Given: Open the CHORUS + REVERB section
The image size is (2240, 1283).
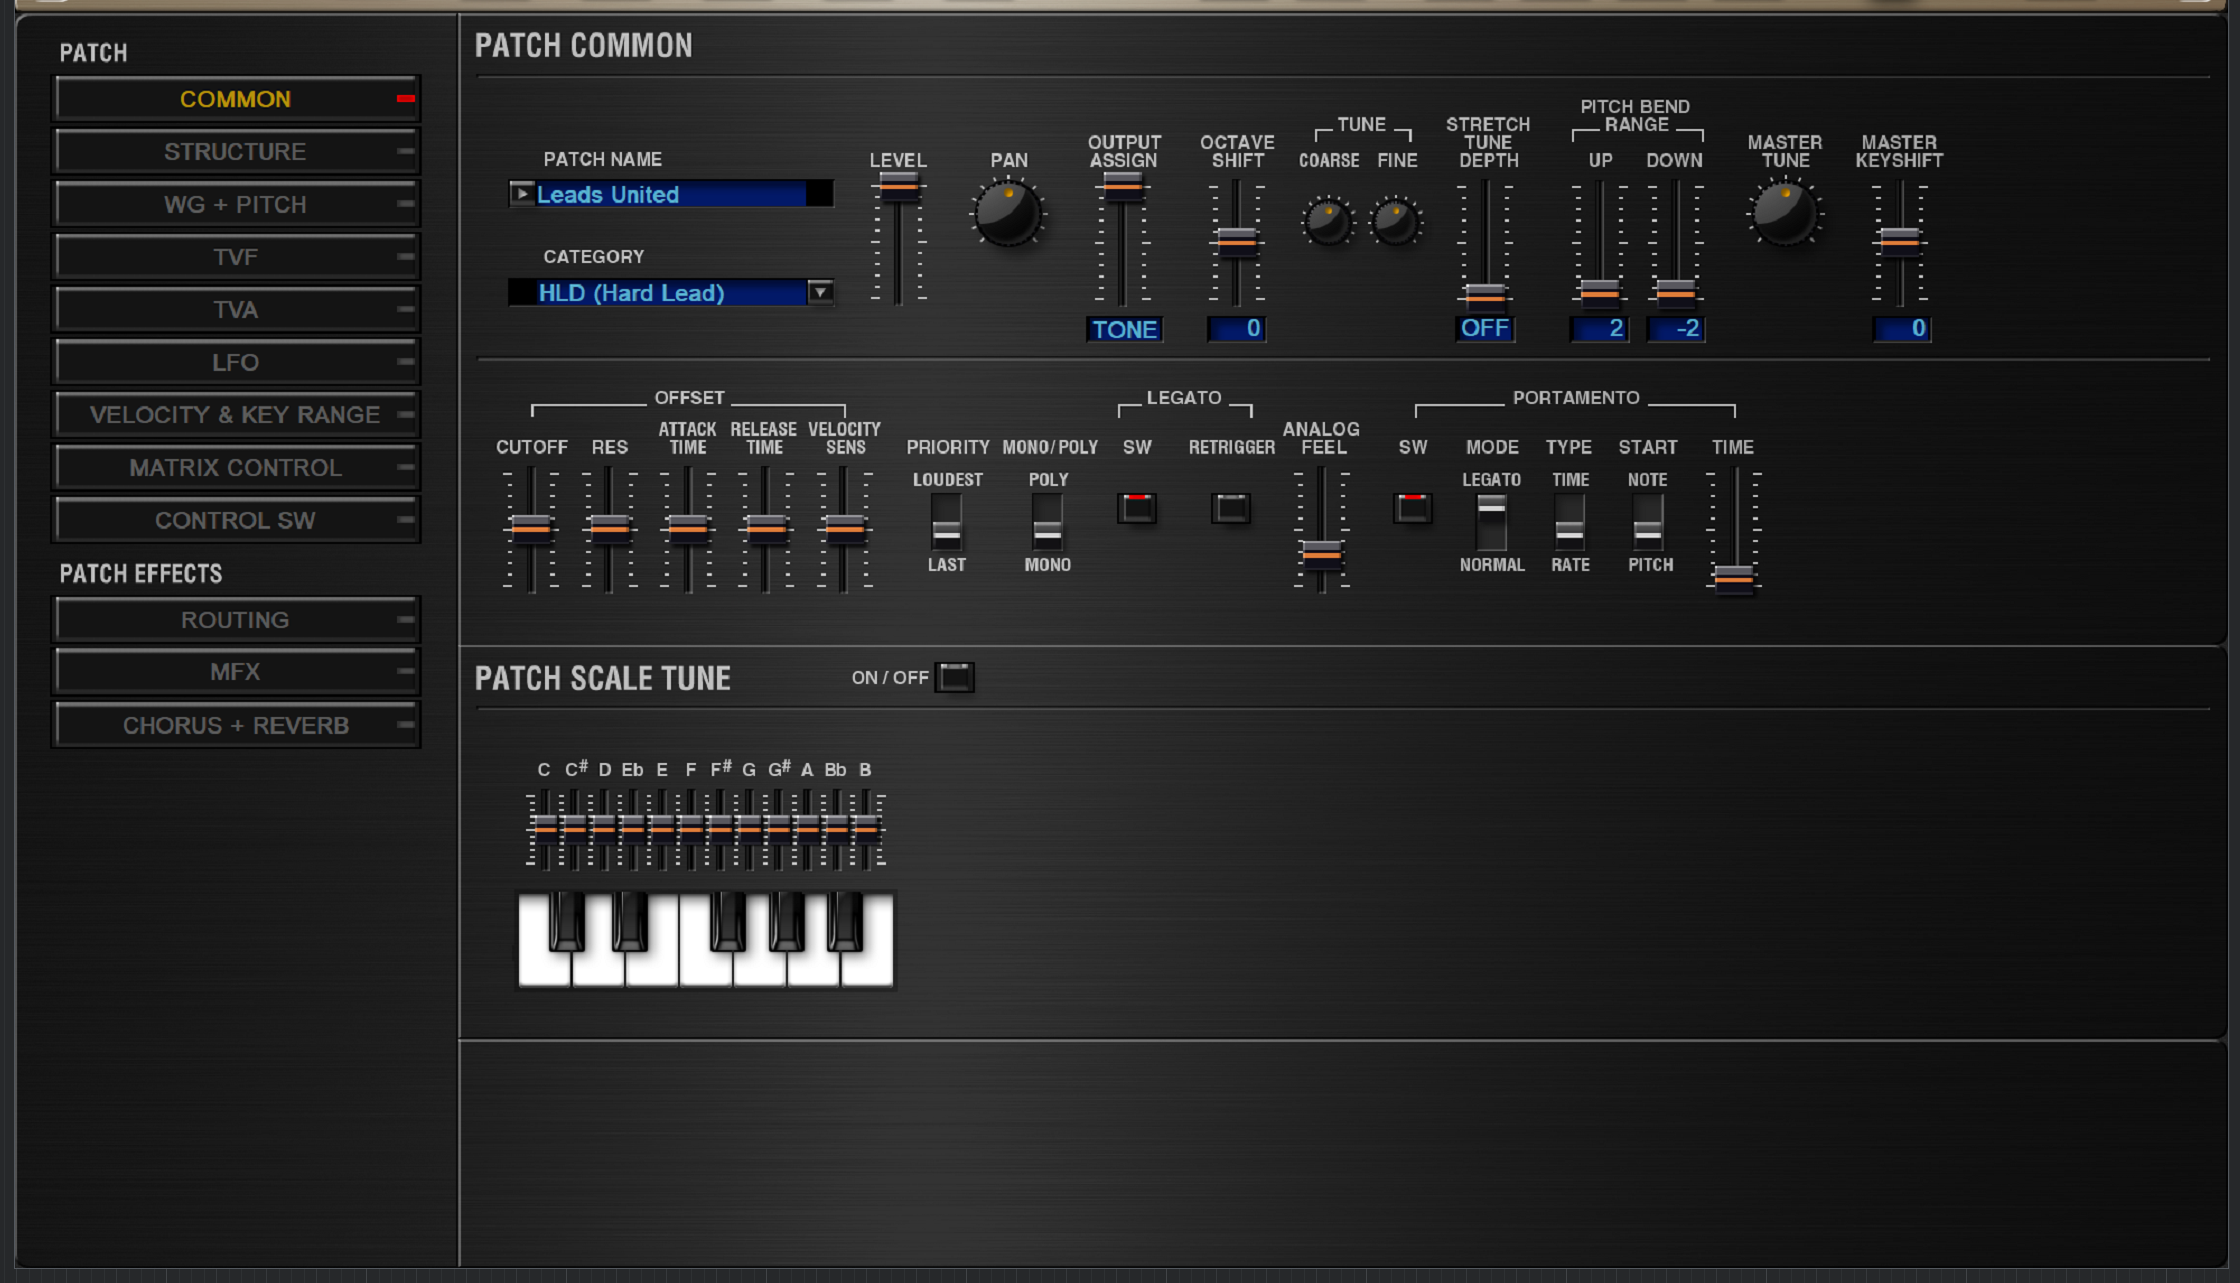Looking at the screenshot, I should coord(235,725).
